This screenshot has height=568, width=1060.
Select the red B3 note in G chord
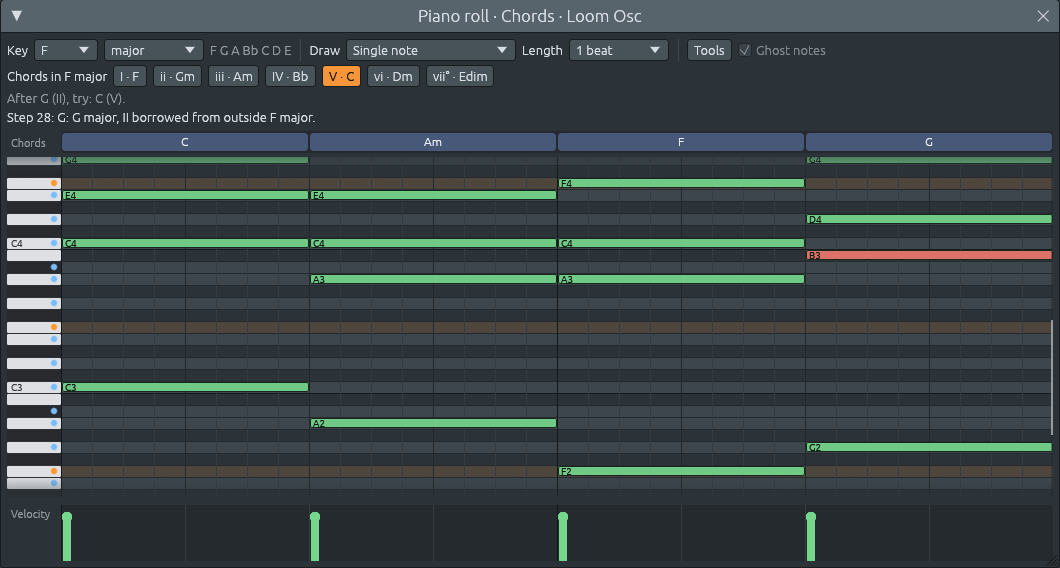[x=929, y=255]
